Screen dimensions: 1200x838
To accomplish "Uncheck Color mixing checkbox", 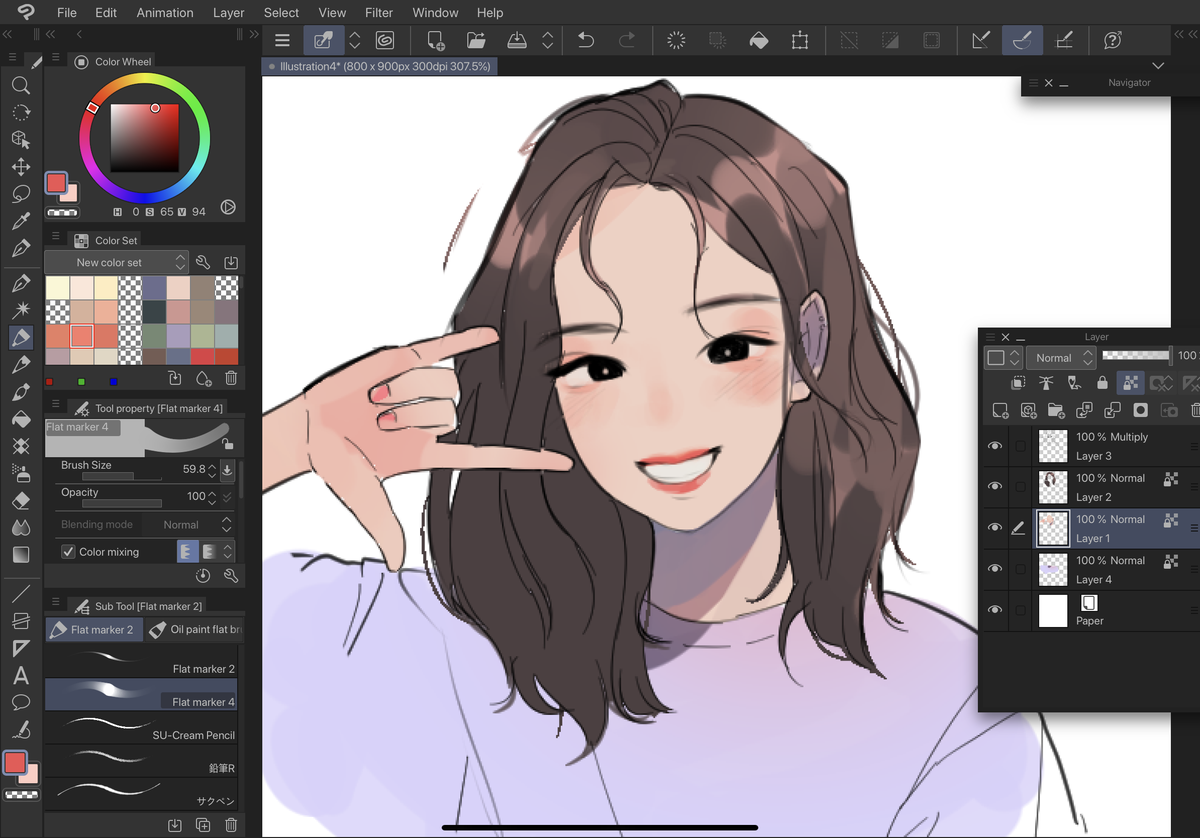I will (x=68, y=552).
